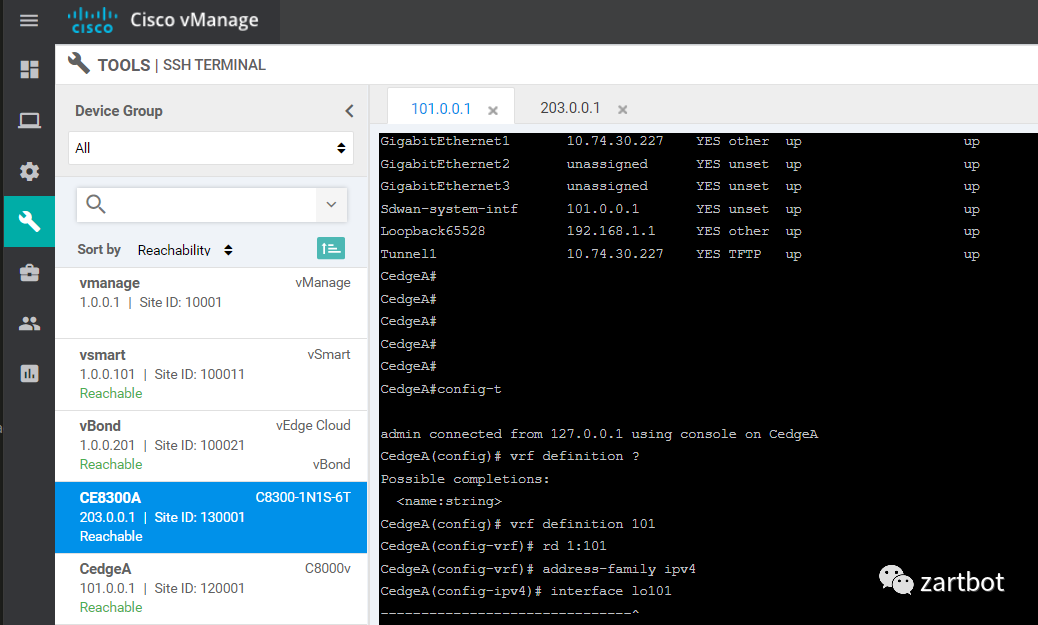This screenshot has width=1038, height=625.
Task: Switch to the 203.0.0.1 terminal tab
Action: (x=570, y=108)
